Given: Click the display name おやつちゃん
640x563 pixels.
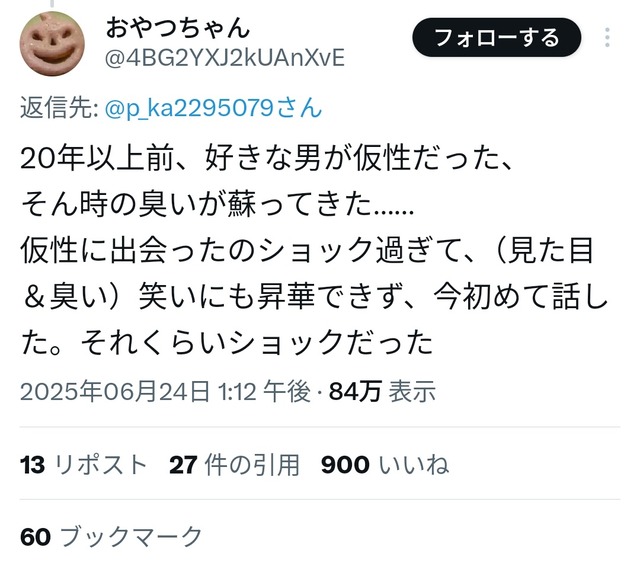Looking at the screenshot, I should [177, 28].
